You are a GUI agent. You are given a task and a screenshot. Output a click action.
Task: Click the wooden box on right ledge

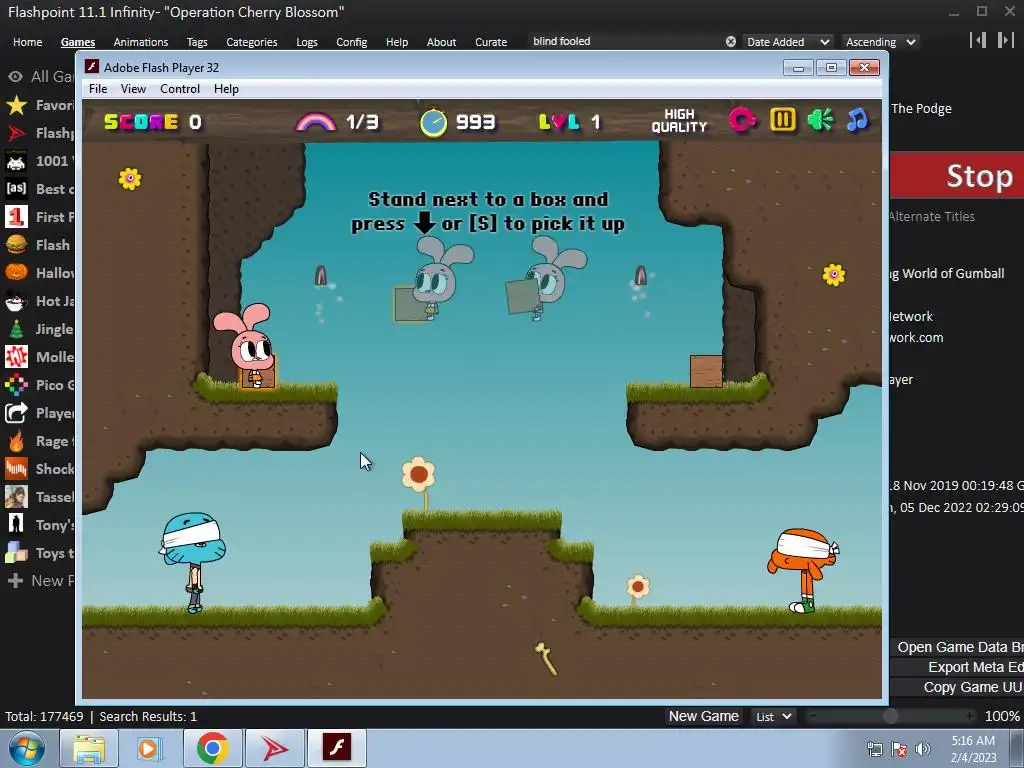point(706,371)
